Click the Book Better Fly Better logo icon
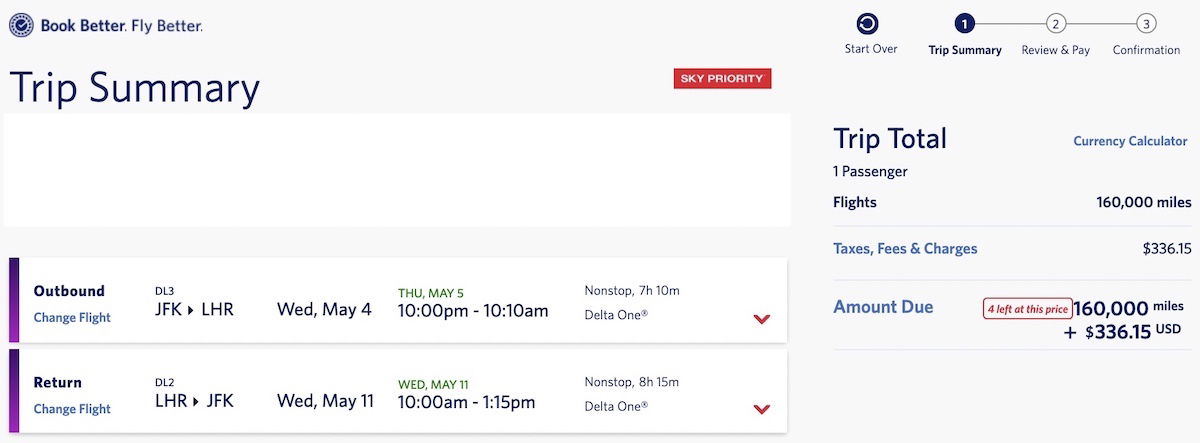Screen dimensions: 1200x443 point(21,25)
